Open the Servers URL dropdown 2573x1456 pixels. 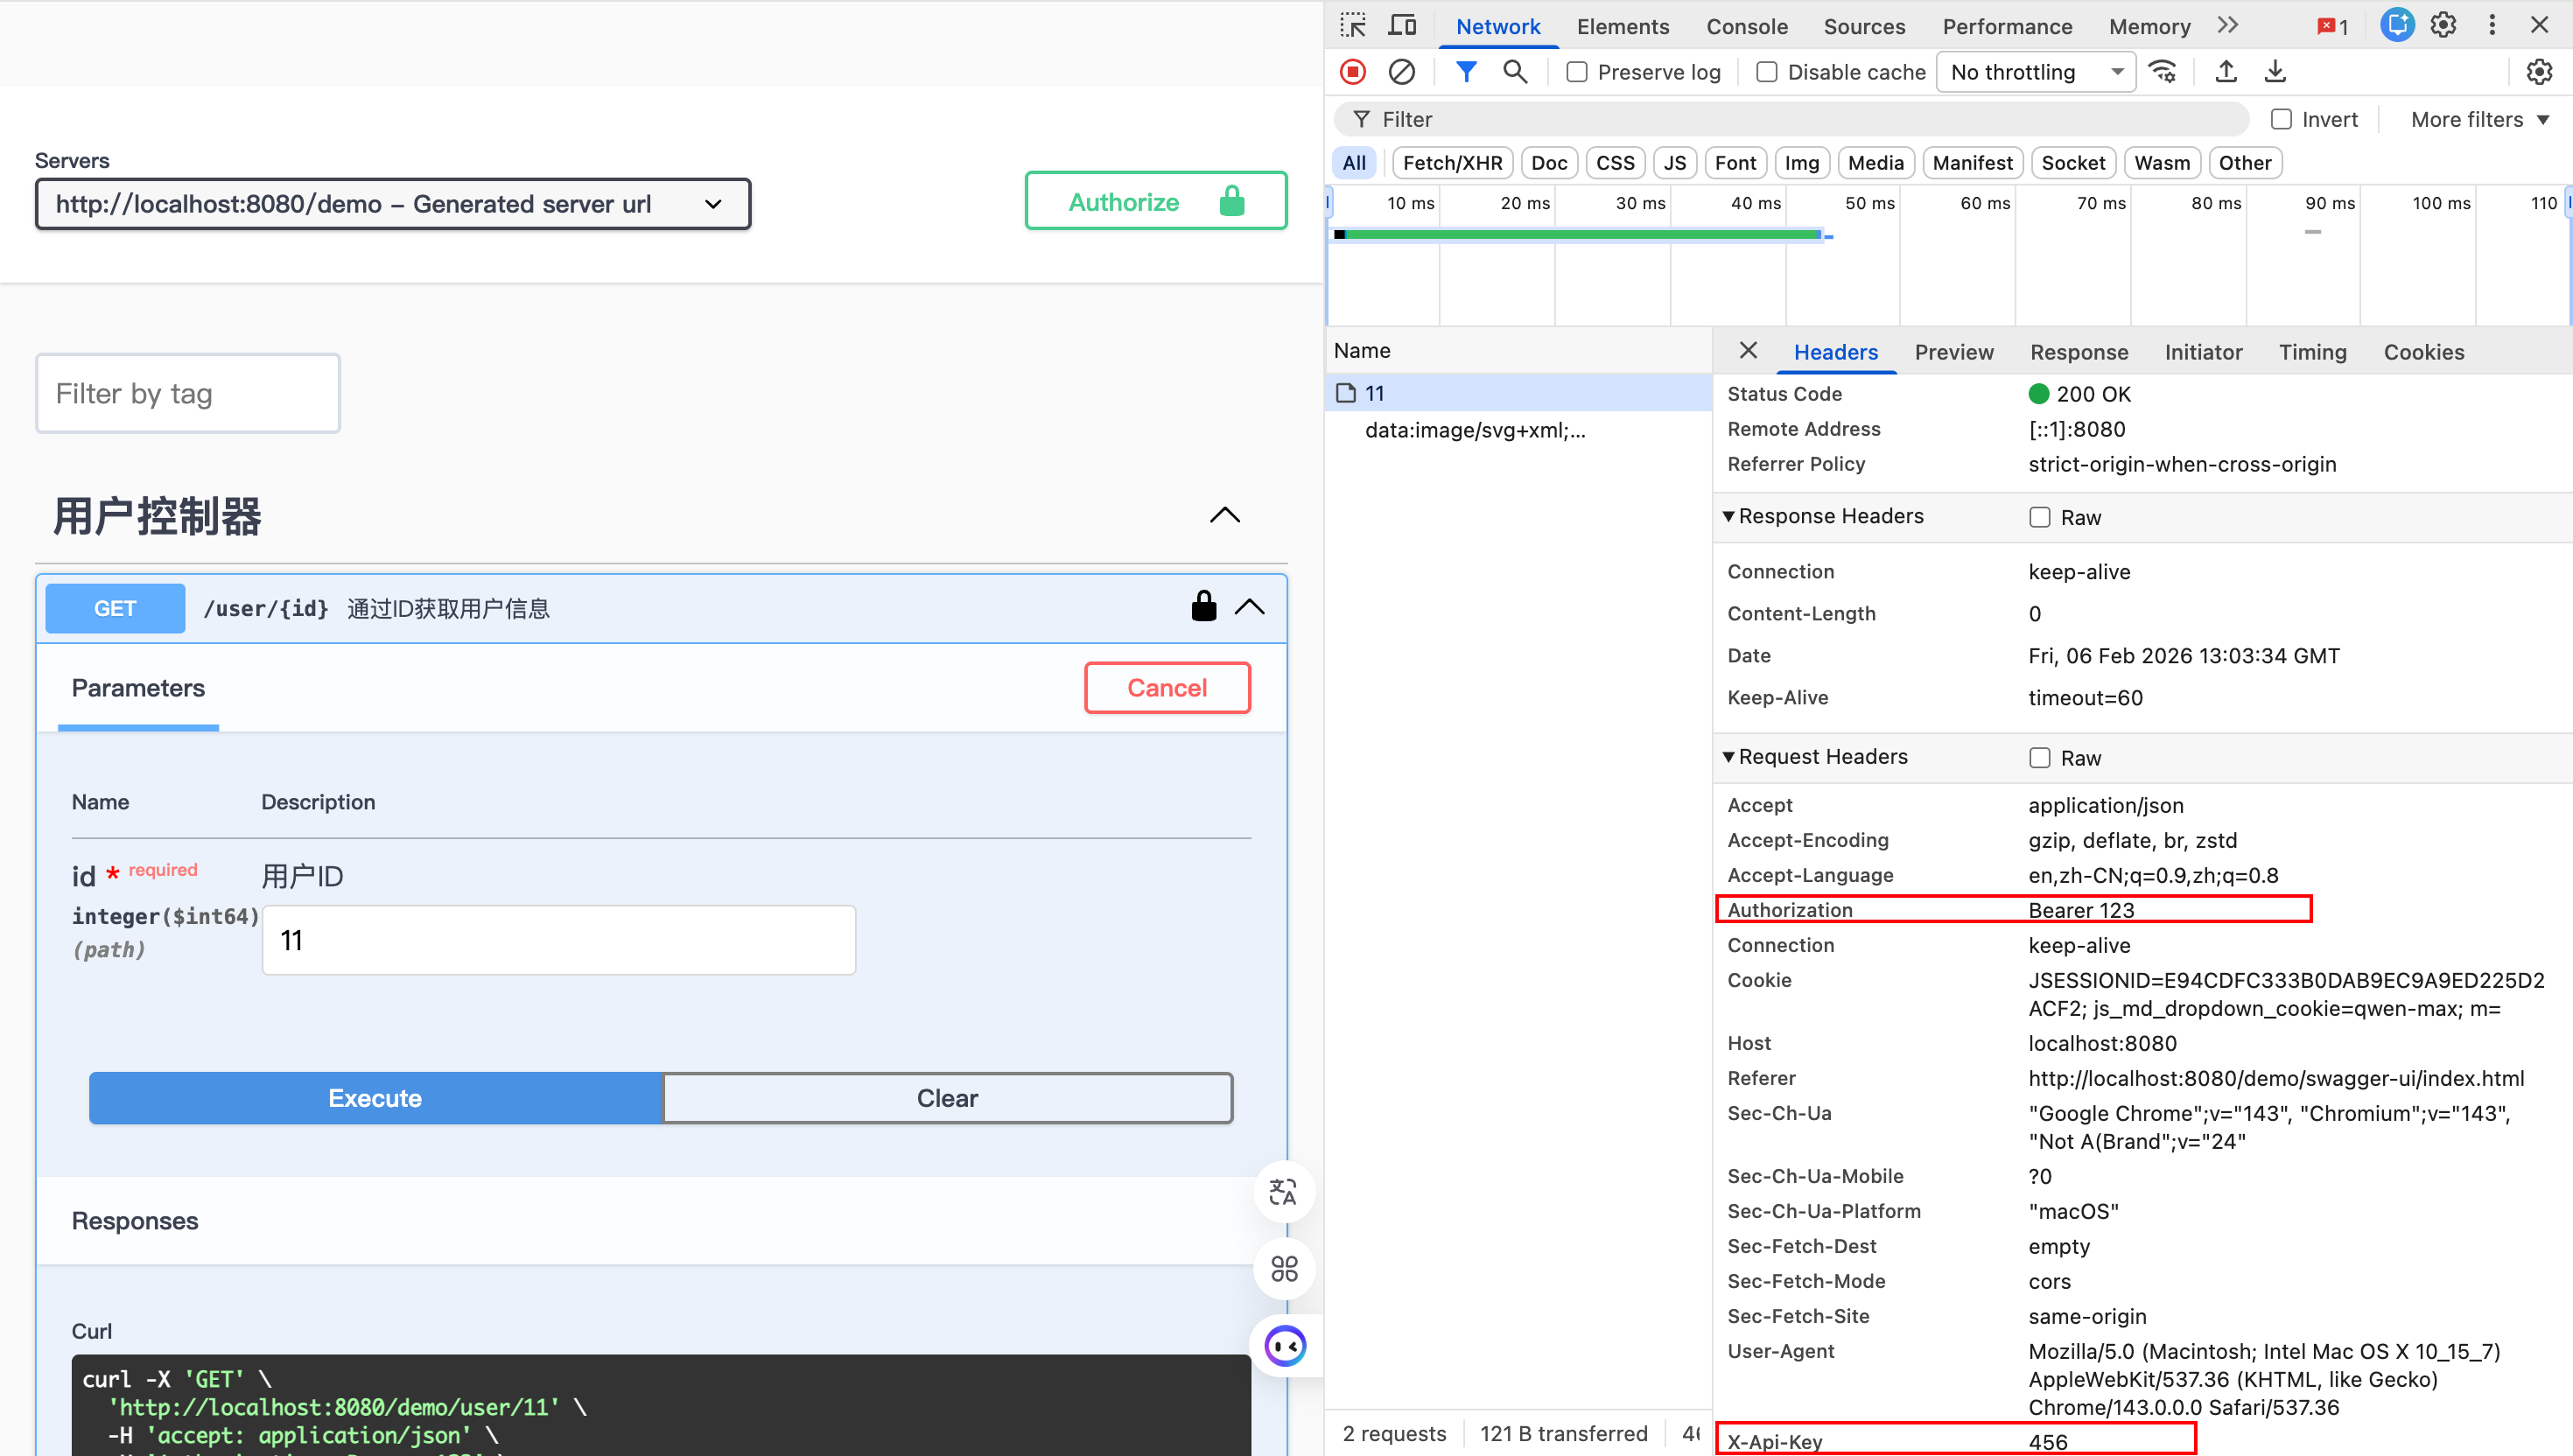(393, 204)
